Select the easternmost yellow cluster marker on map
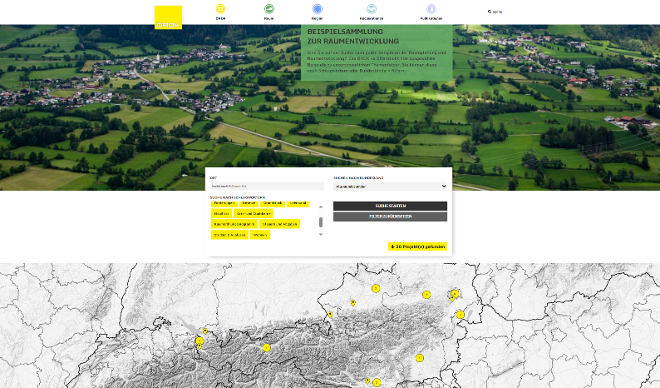660x388 pixels. (460, 314)
